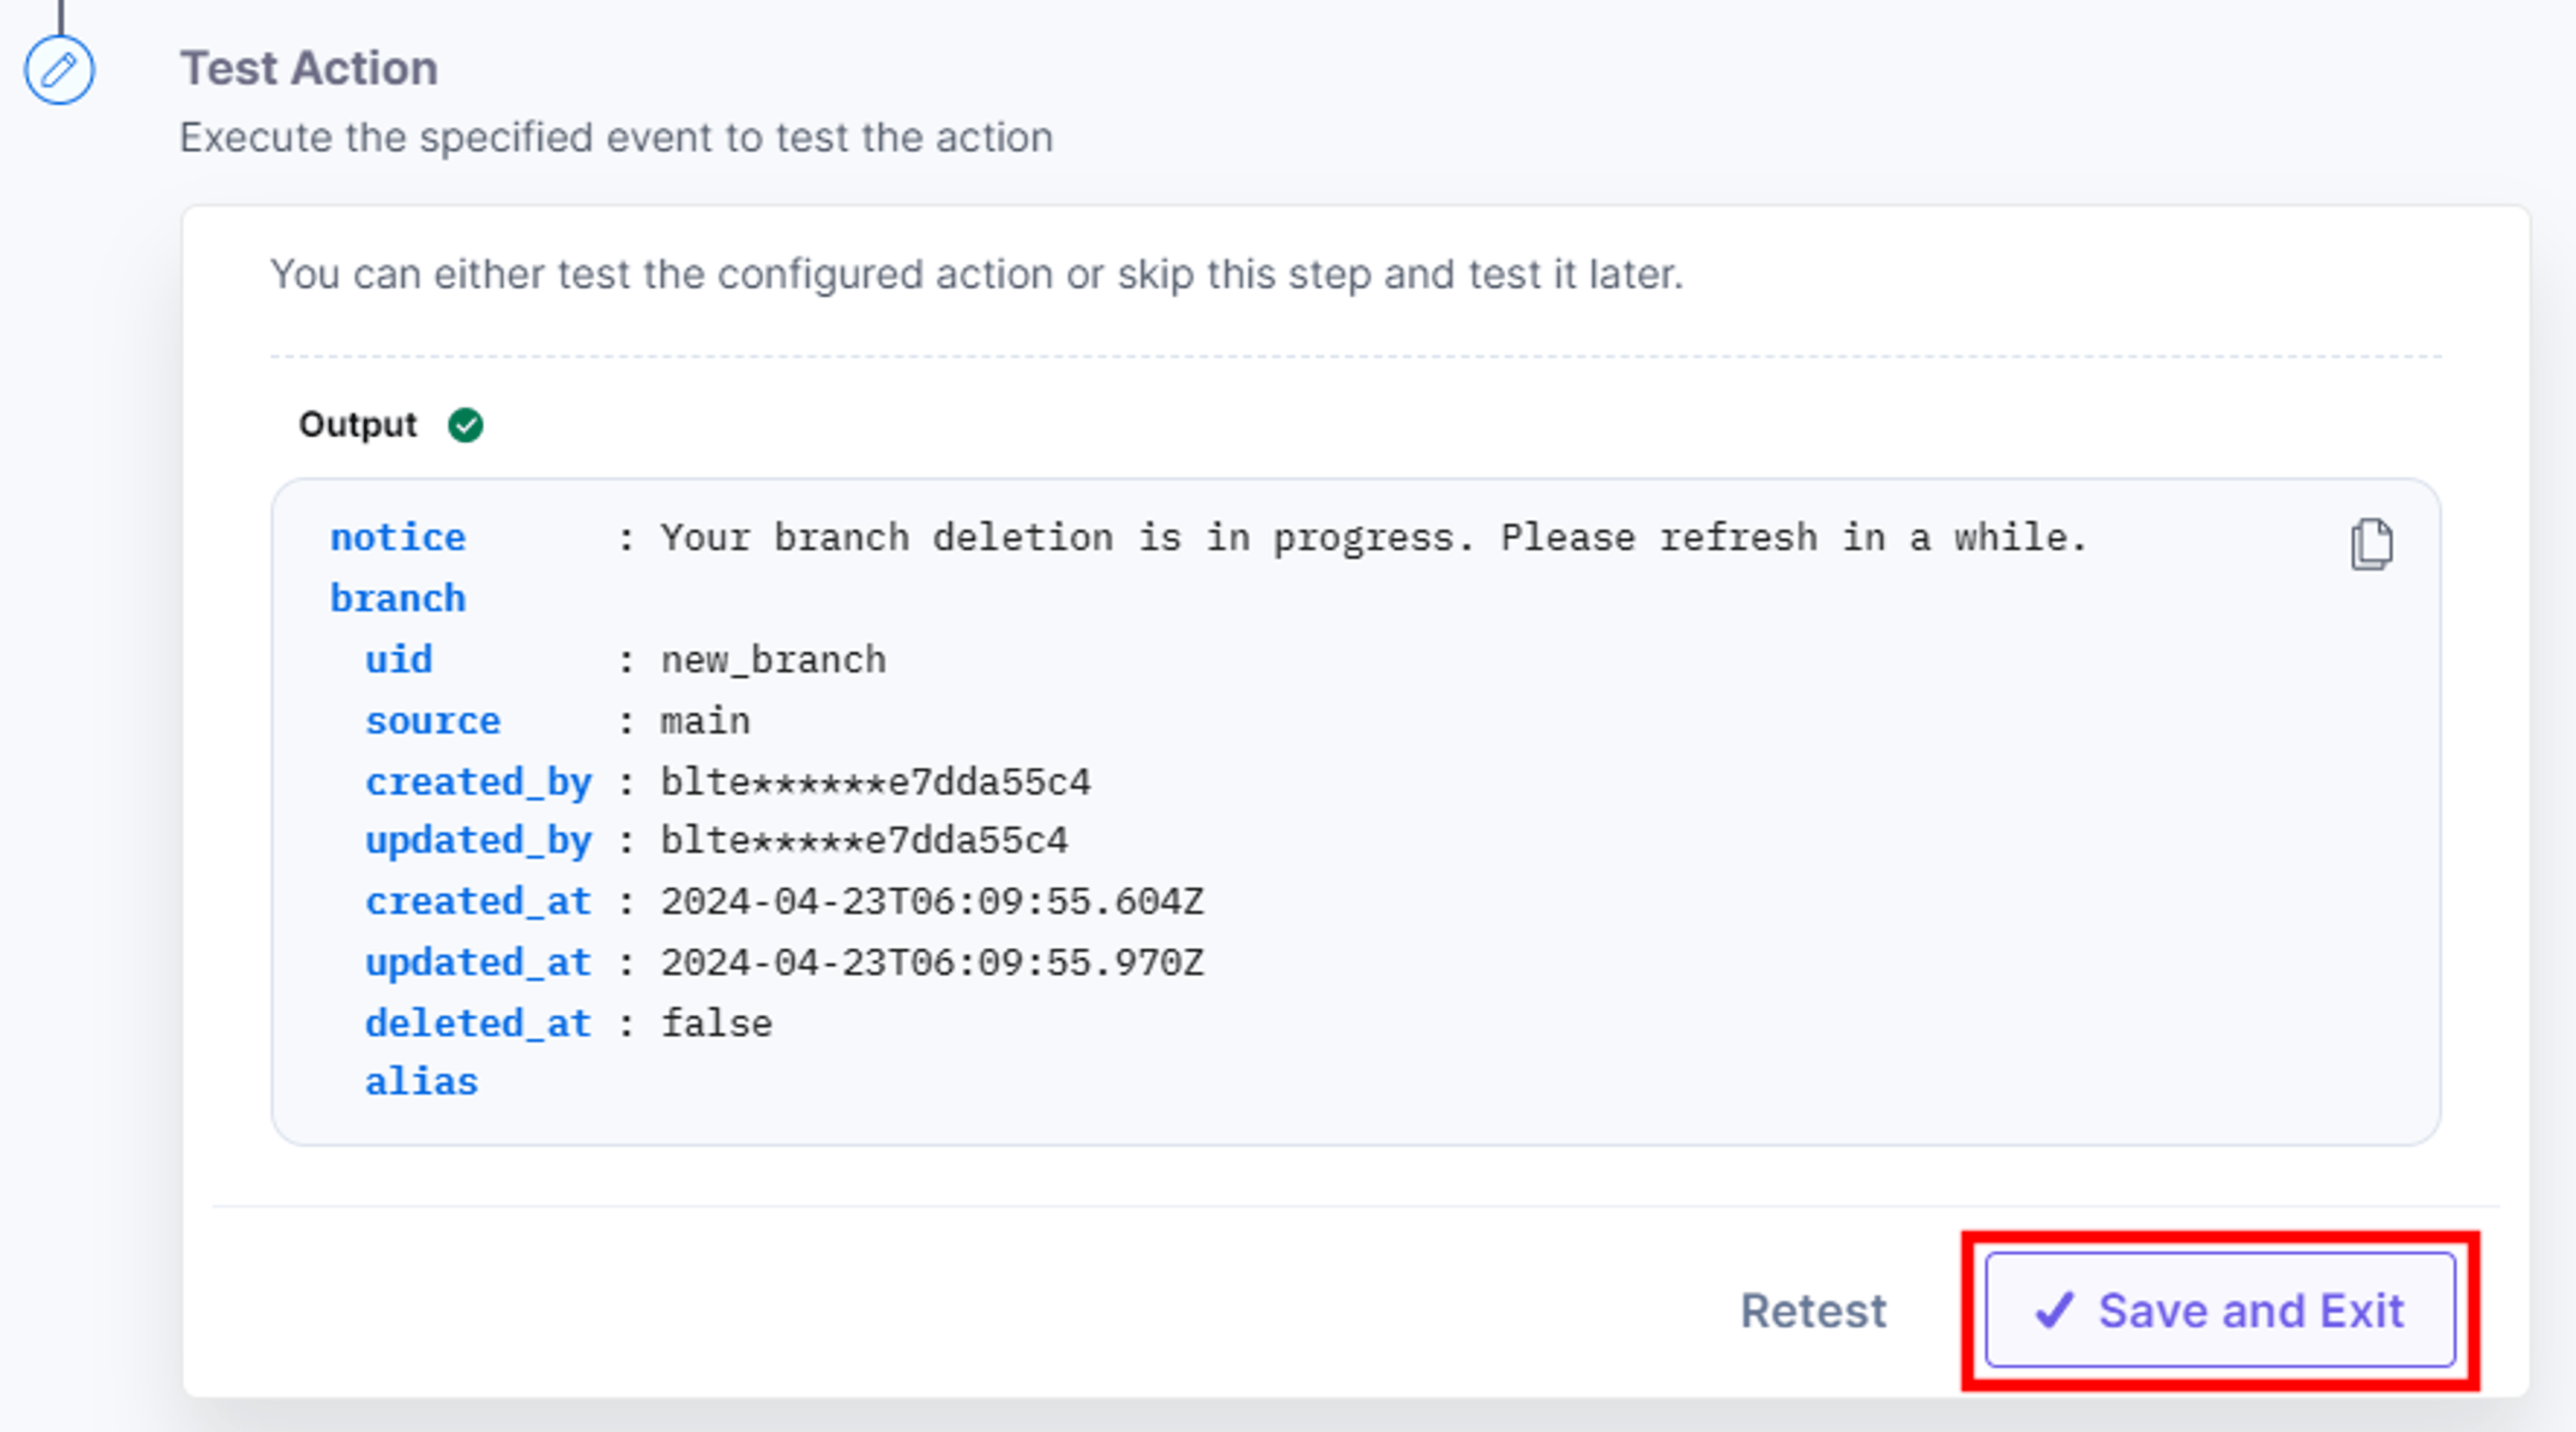Screen dimensions: 2576x1432
Task: Retest the configured action
Action: click(x=1813, y=1311)
